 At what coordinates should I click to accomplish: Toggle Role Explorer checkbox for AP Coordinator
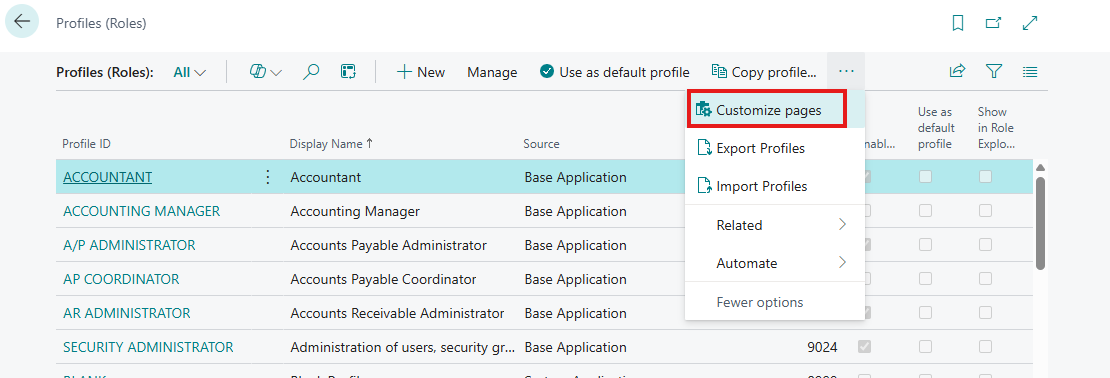[x=985, y=278]
